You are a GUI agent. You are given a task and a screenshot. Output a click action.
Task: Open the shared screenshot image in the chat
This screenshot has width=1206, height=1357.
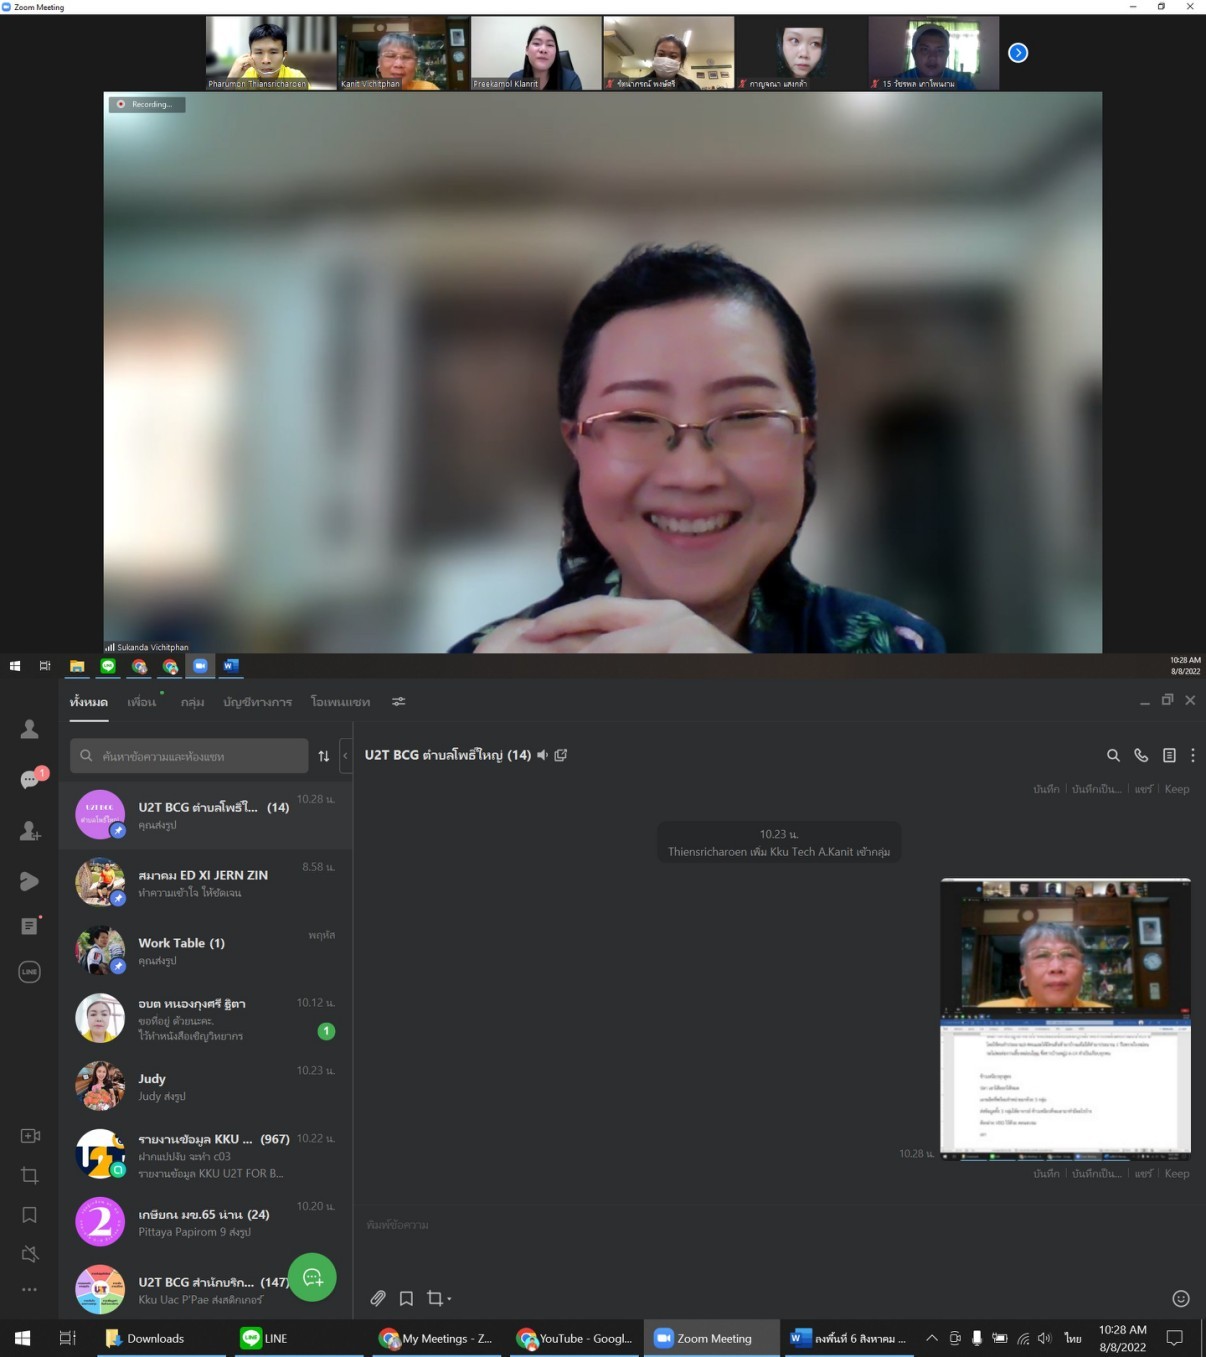1065,1018
